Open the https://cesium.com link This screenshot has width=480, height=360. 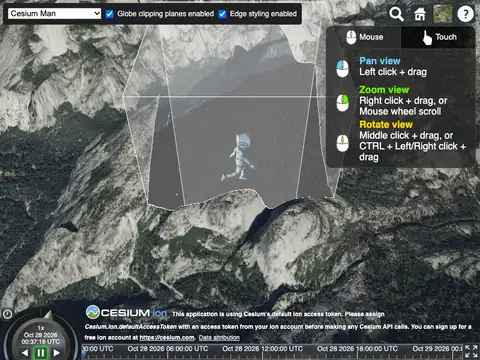pos(167,338)
